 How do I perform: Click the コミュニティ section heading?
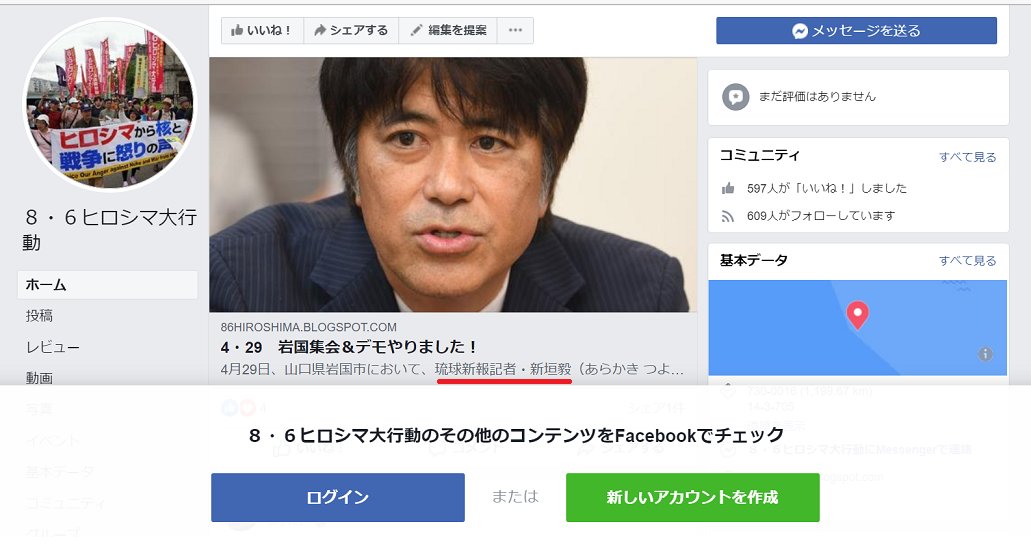pyautogui.click(x=759, y=155)
